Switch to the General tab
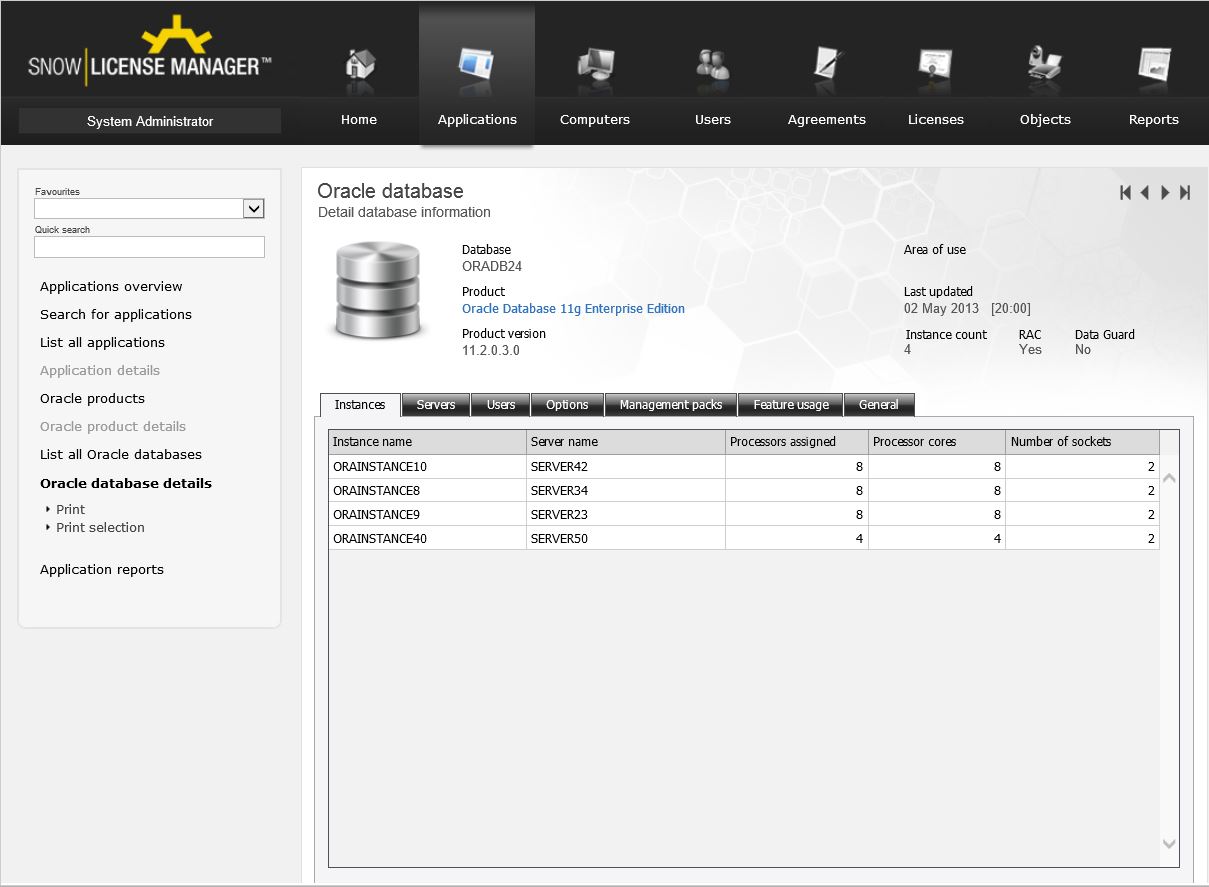Viewport: 1209px width, 887px height. coord(879,405)
